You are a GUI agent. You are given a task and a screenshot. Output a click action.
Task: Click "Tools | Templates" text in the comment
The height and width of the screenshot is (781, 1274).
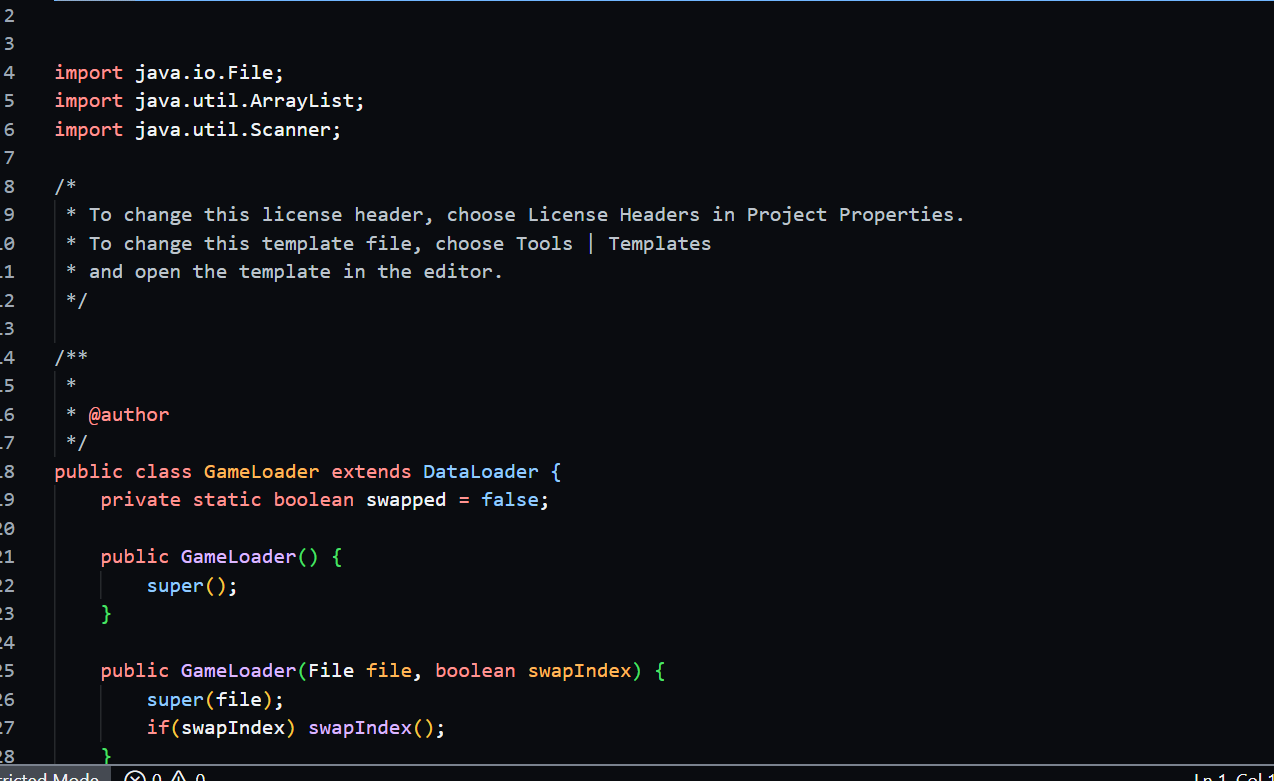pos(613,243)
